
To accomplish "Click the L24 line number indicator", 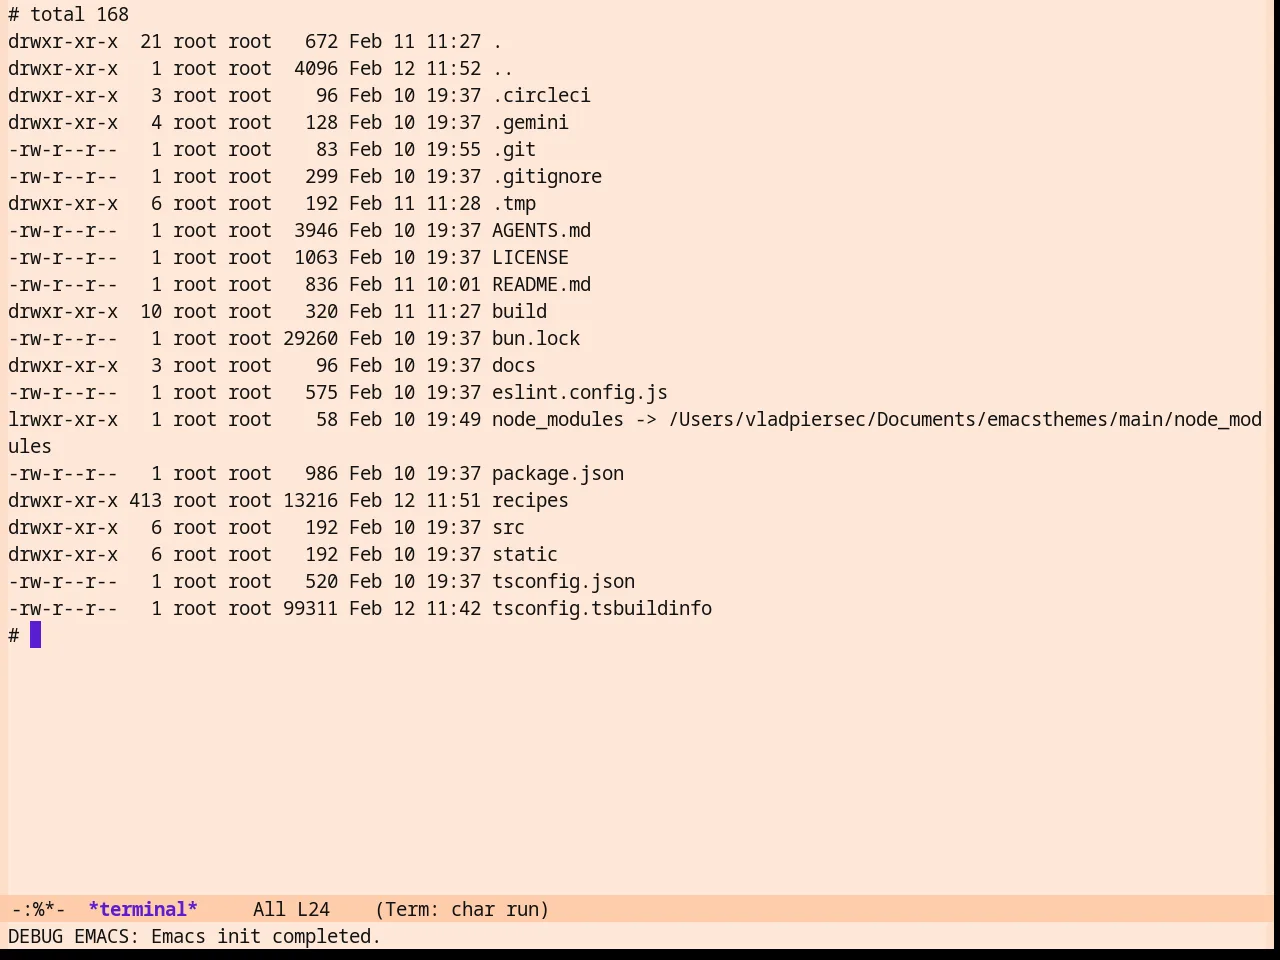I will 313,910.
